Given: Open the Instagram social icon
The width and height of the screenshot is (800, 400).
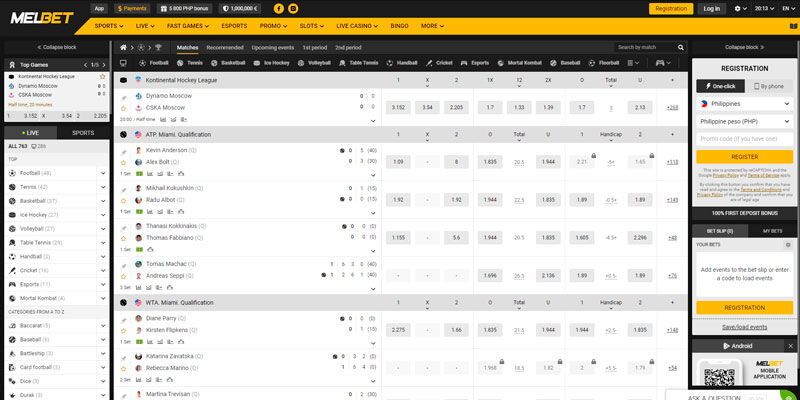Looking at the screenshot, I should [293, 9].
